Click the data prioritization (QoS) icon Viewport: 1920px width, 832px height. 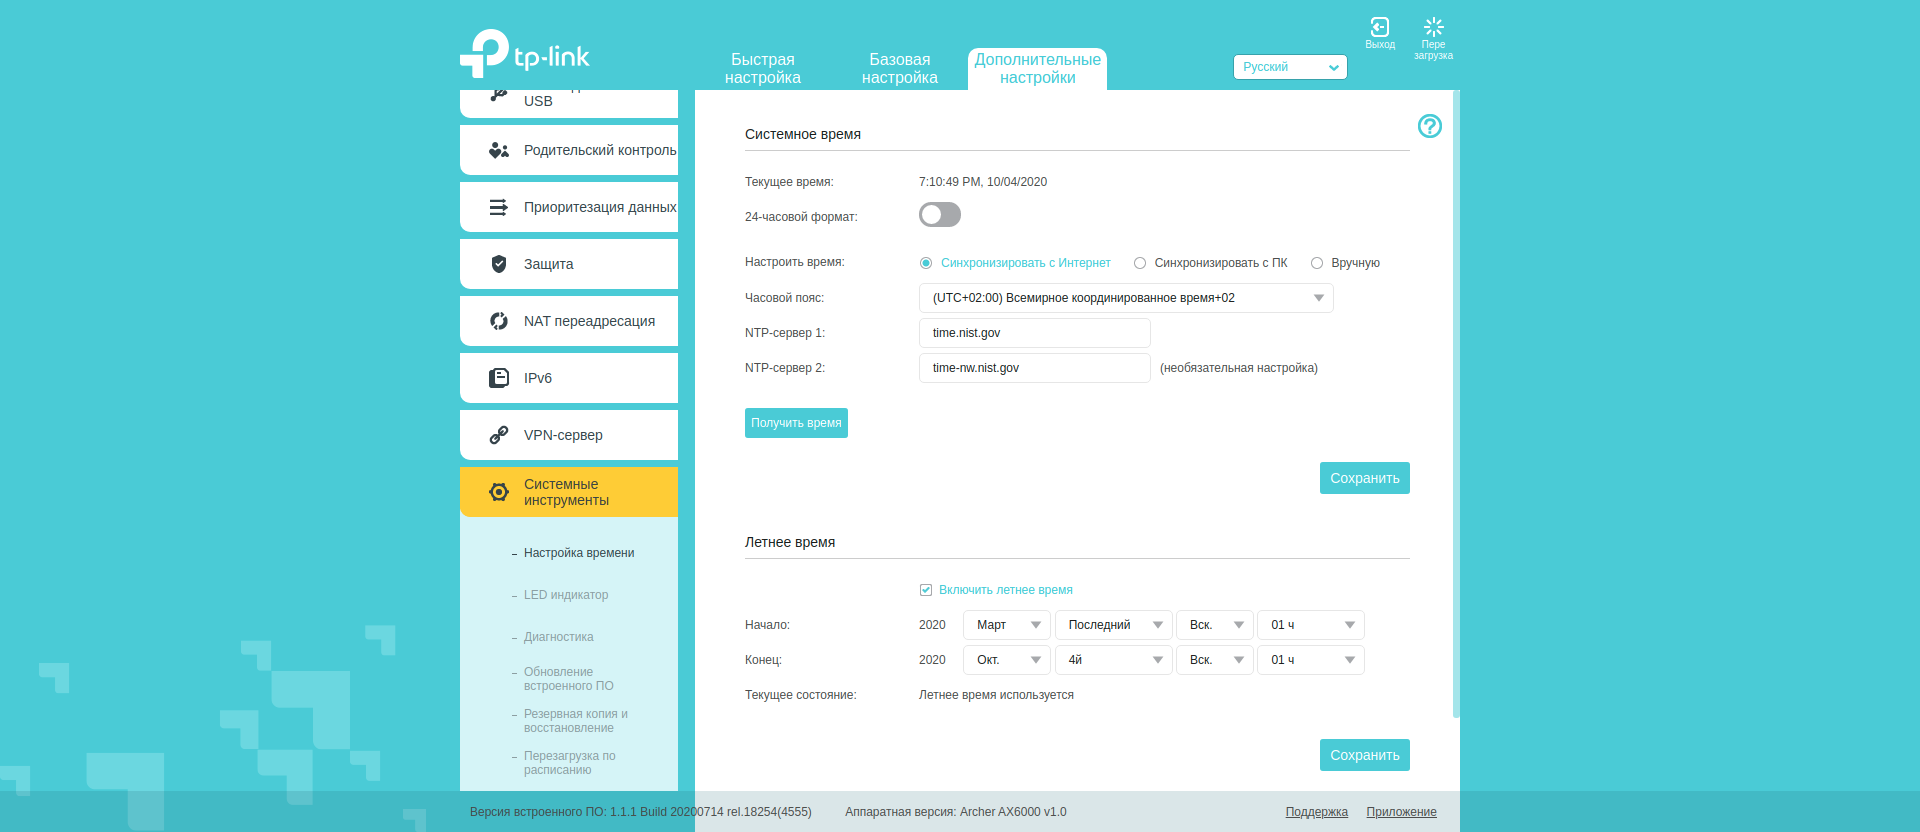tap(499, 207)
